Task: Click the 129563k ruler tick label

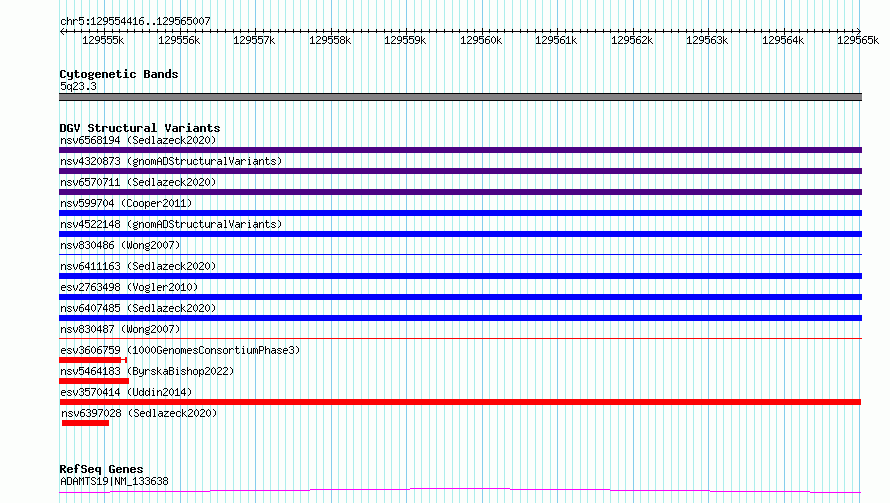Action: (707, 40)
